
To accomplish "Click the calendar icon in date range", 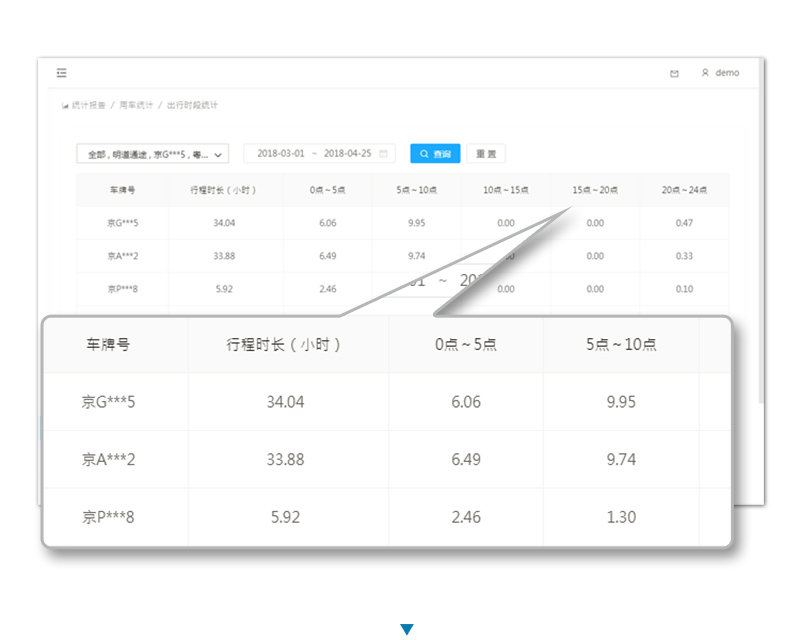I will pyautogui.click(x=384, y=154).
